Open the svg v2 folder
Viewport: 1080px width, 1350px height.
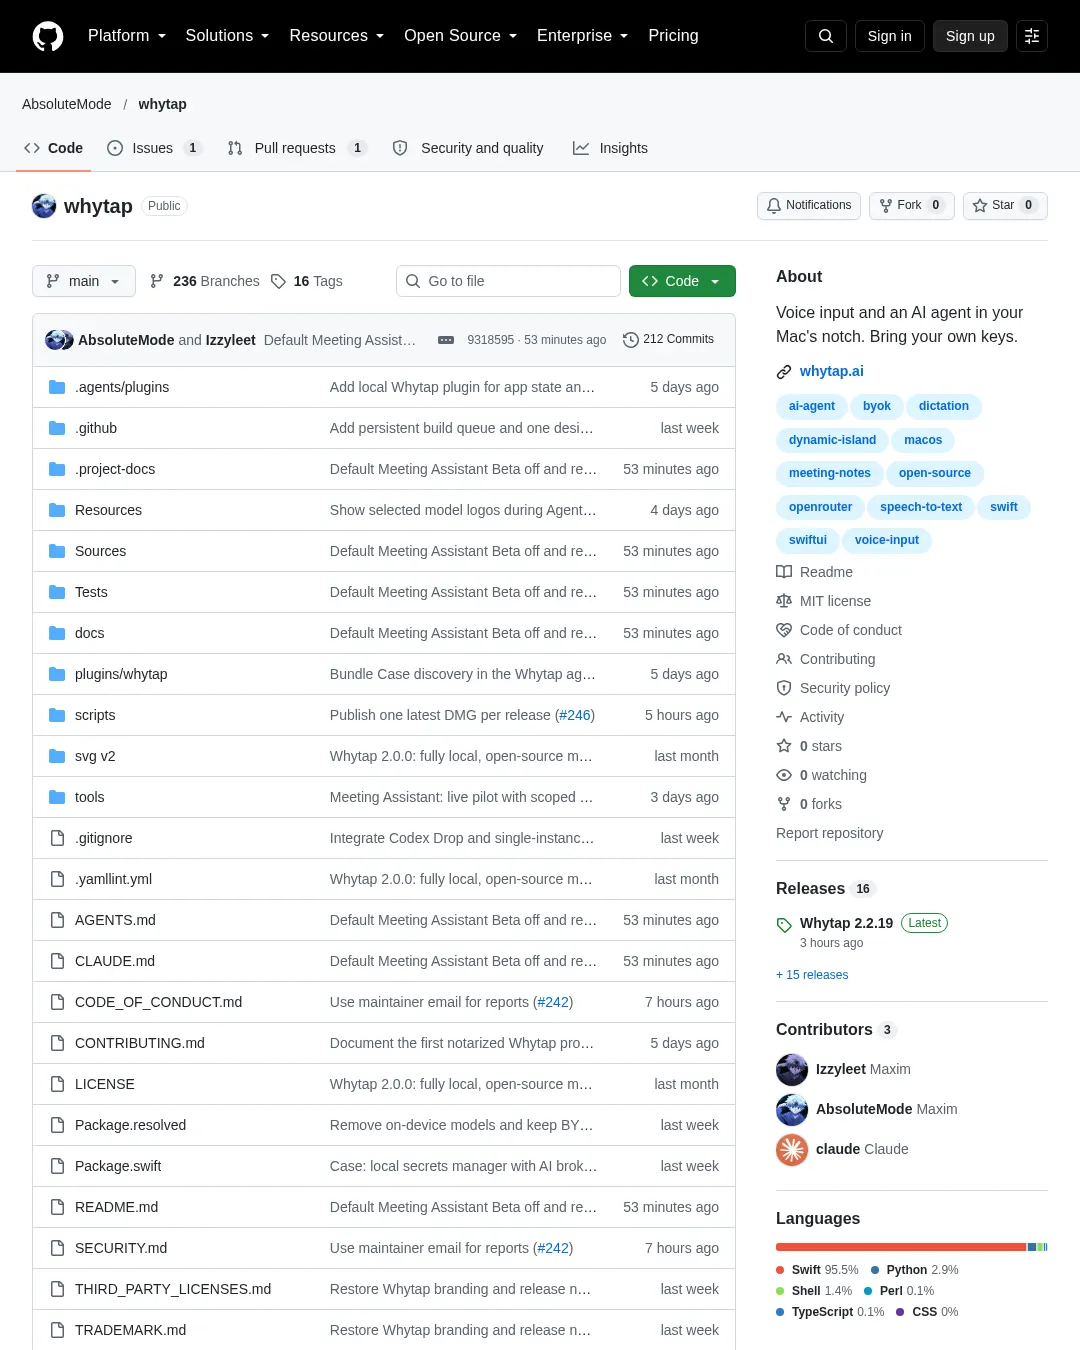coord(95,756)
